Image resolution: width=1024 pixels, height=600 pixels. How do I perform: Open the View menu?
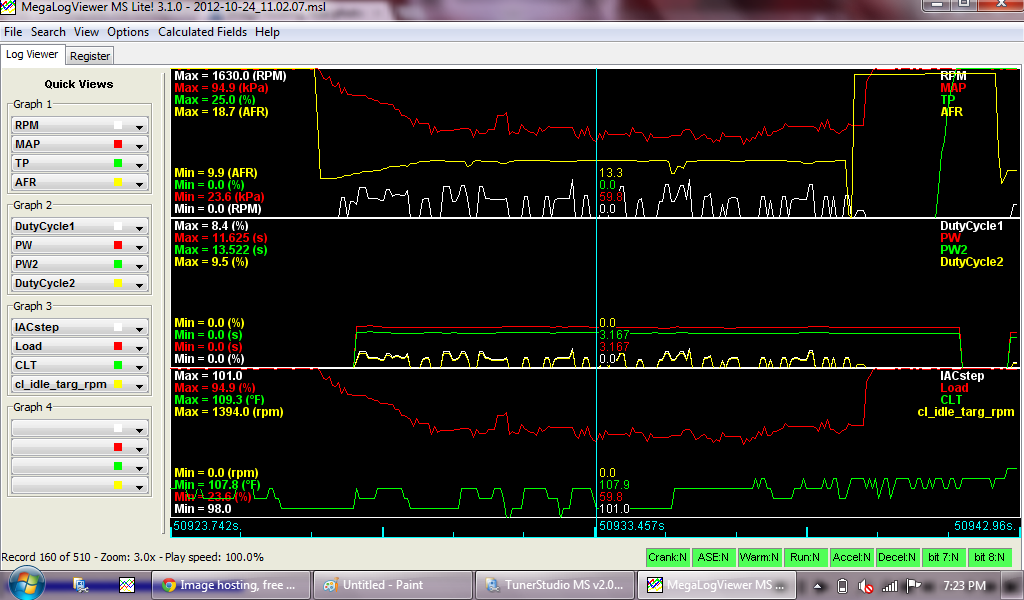[x=86, y=32]
